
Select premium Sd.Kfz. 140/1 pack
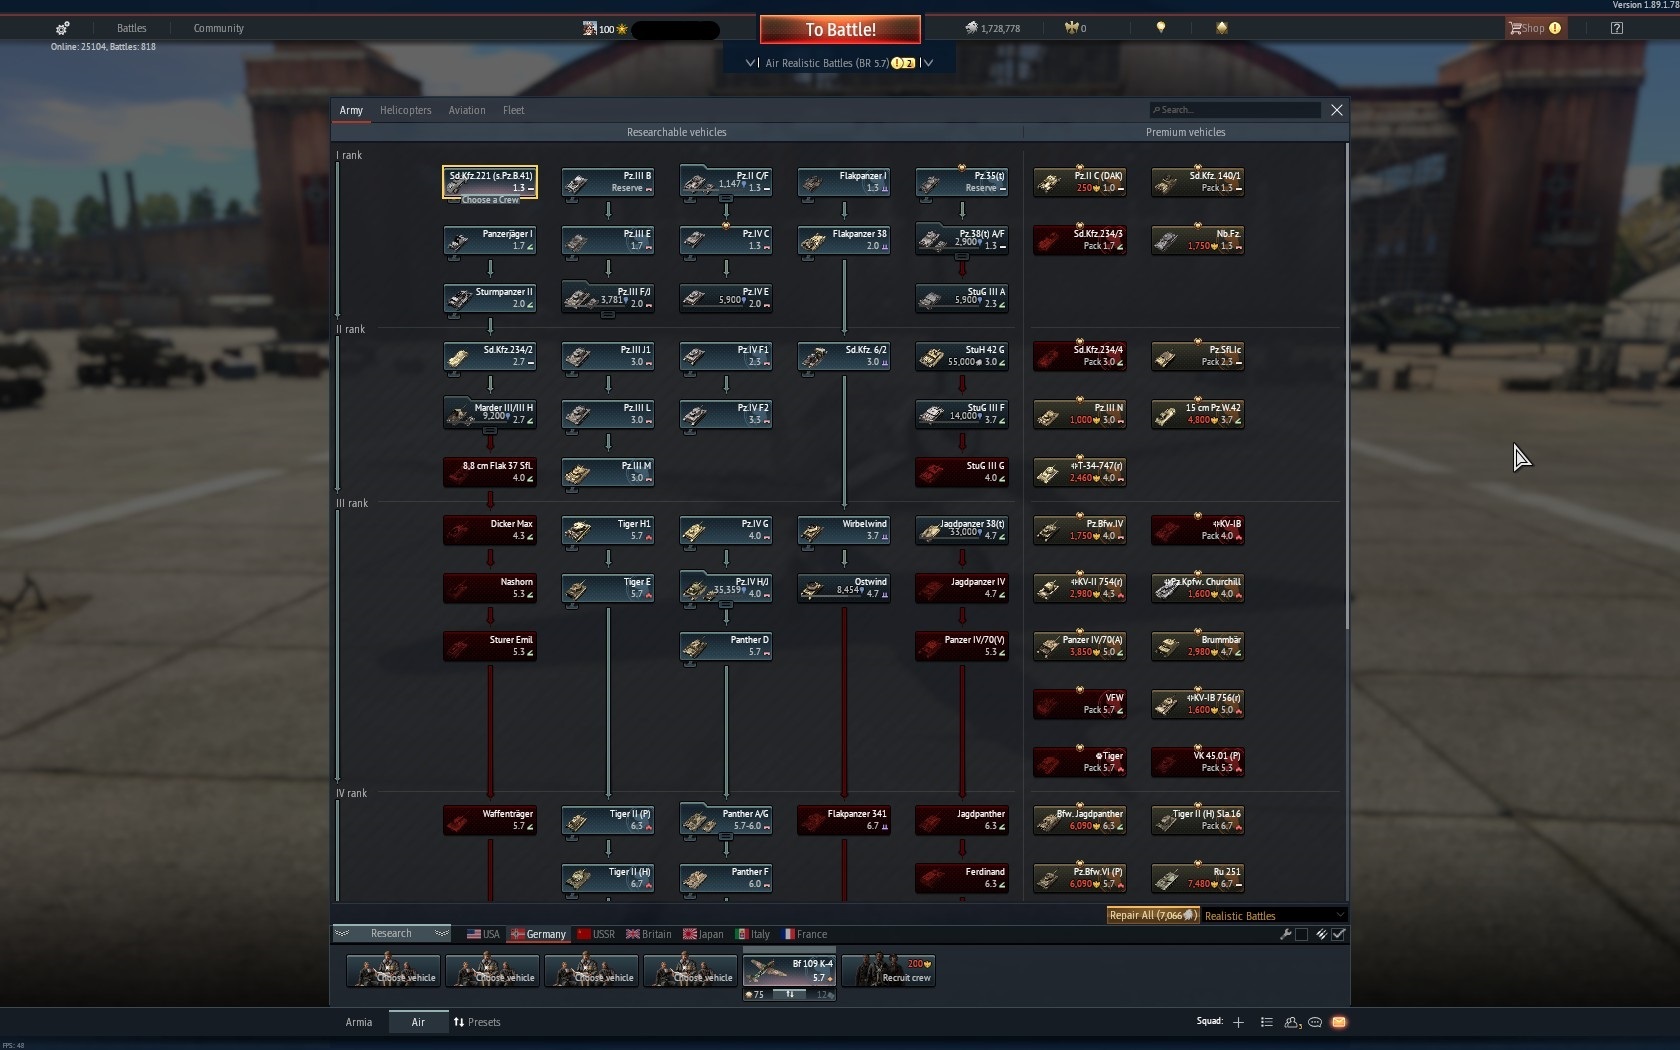pos(1198,182)
